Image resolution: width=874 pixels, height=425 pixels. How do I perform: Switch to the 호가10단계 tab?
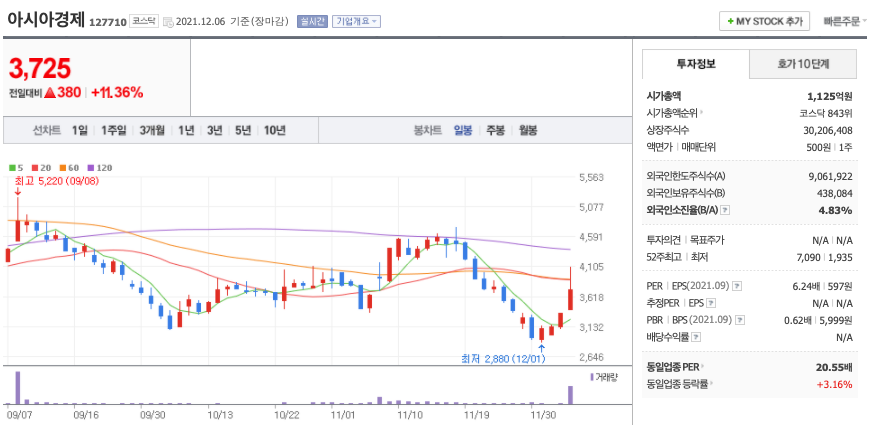point(803,64)
